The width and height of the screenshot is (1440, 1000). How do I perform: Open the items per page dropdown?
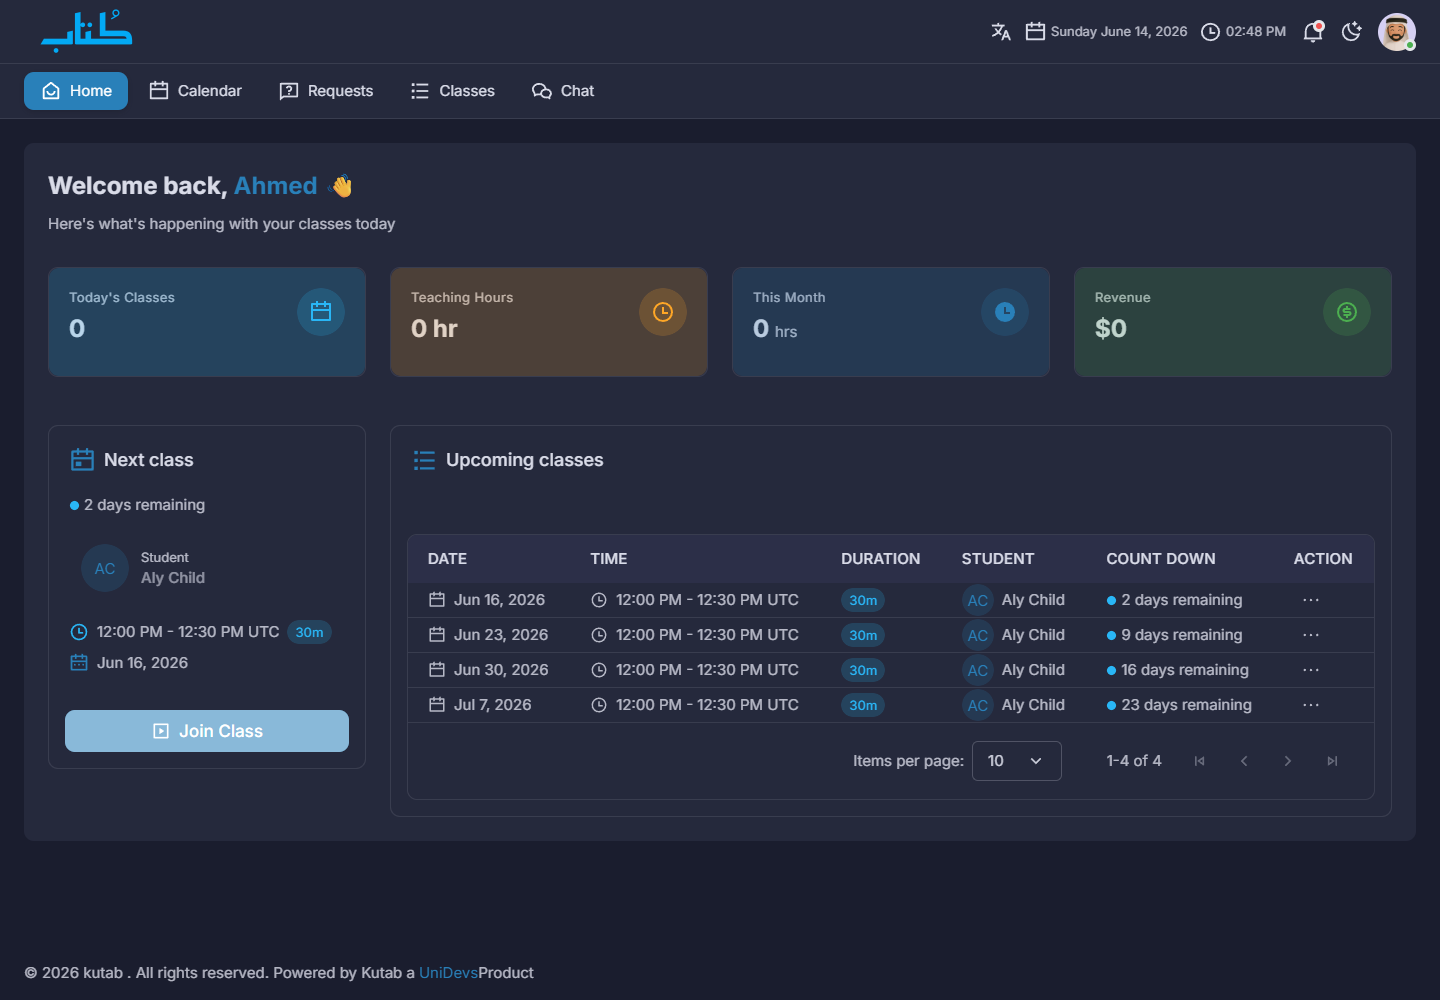click(x=1016, y=761)
